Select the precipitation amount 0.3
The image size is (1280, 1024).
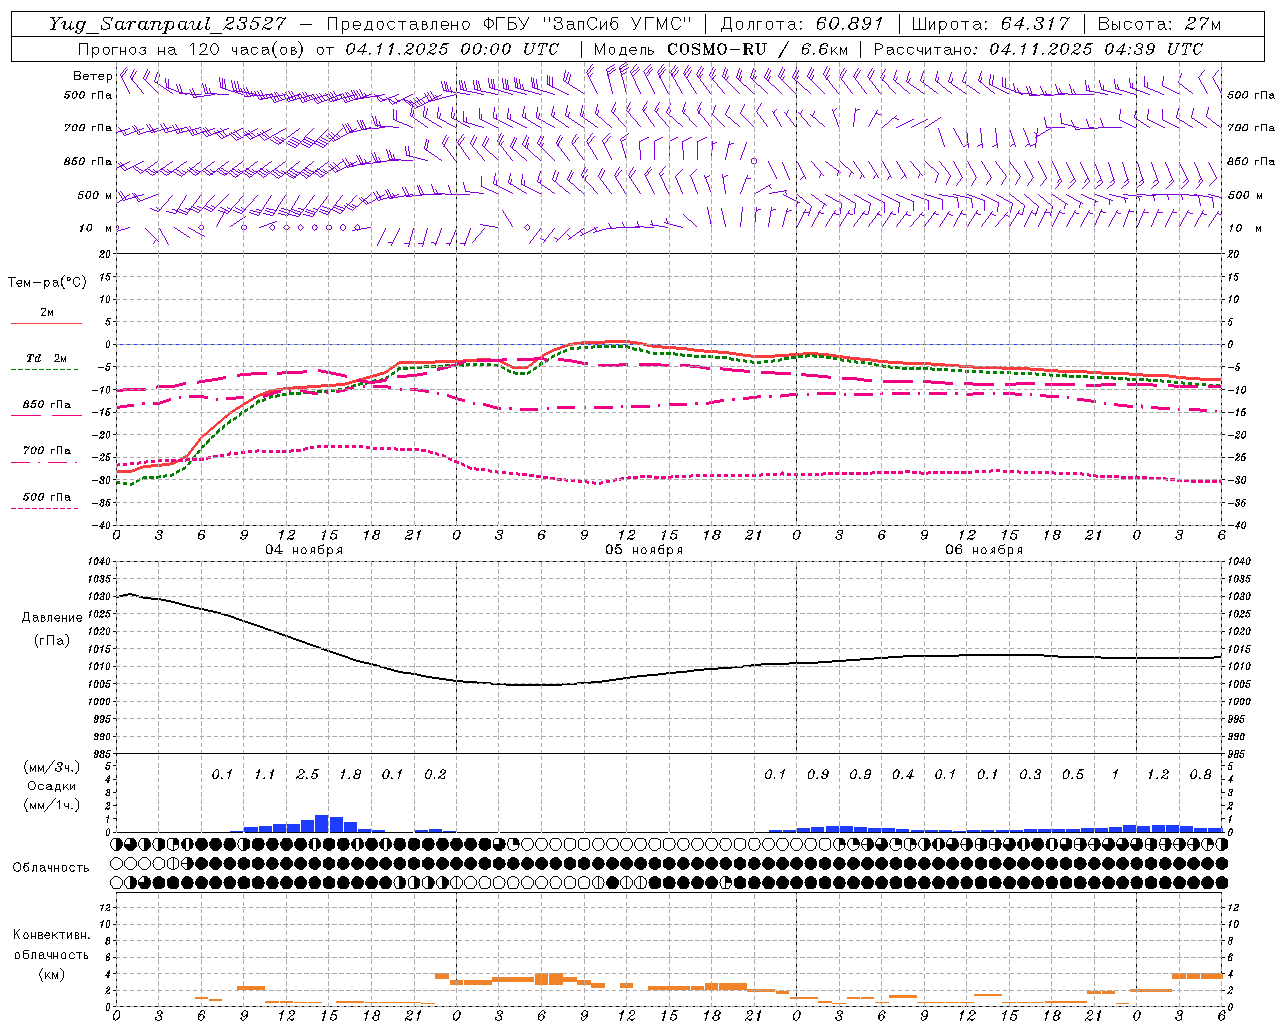pyautogui.click(x=1030, y=775)
